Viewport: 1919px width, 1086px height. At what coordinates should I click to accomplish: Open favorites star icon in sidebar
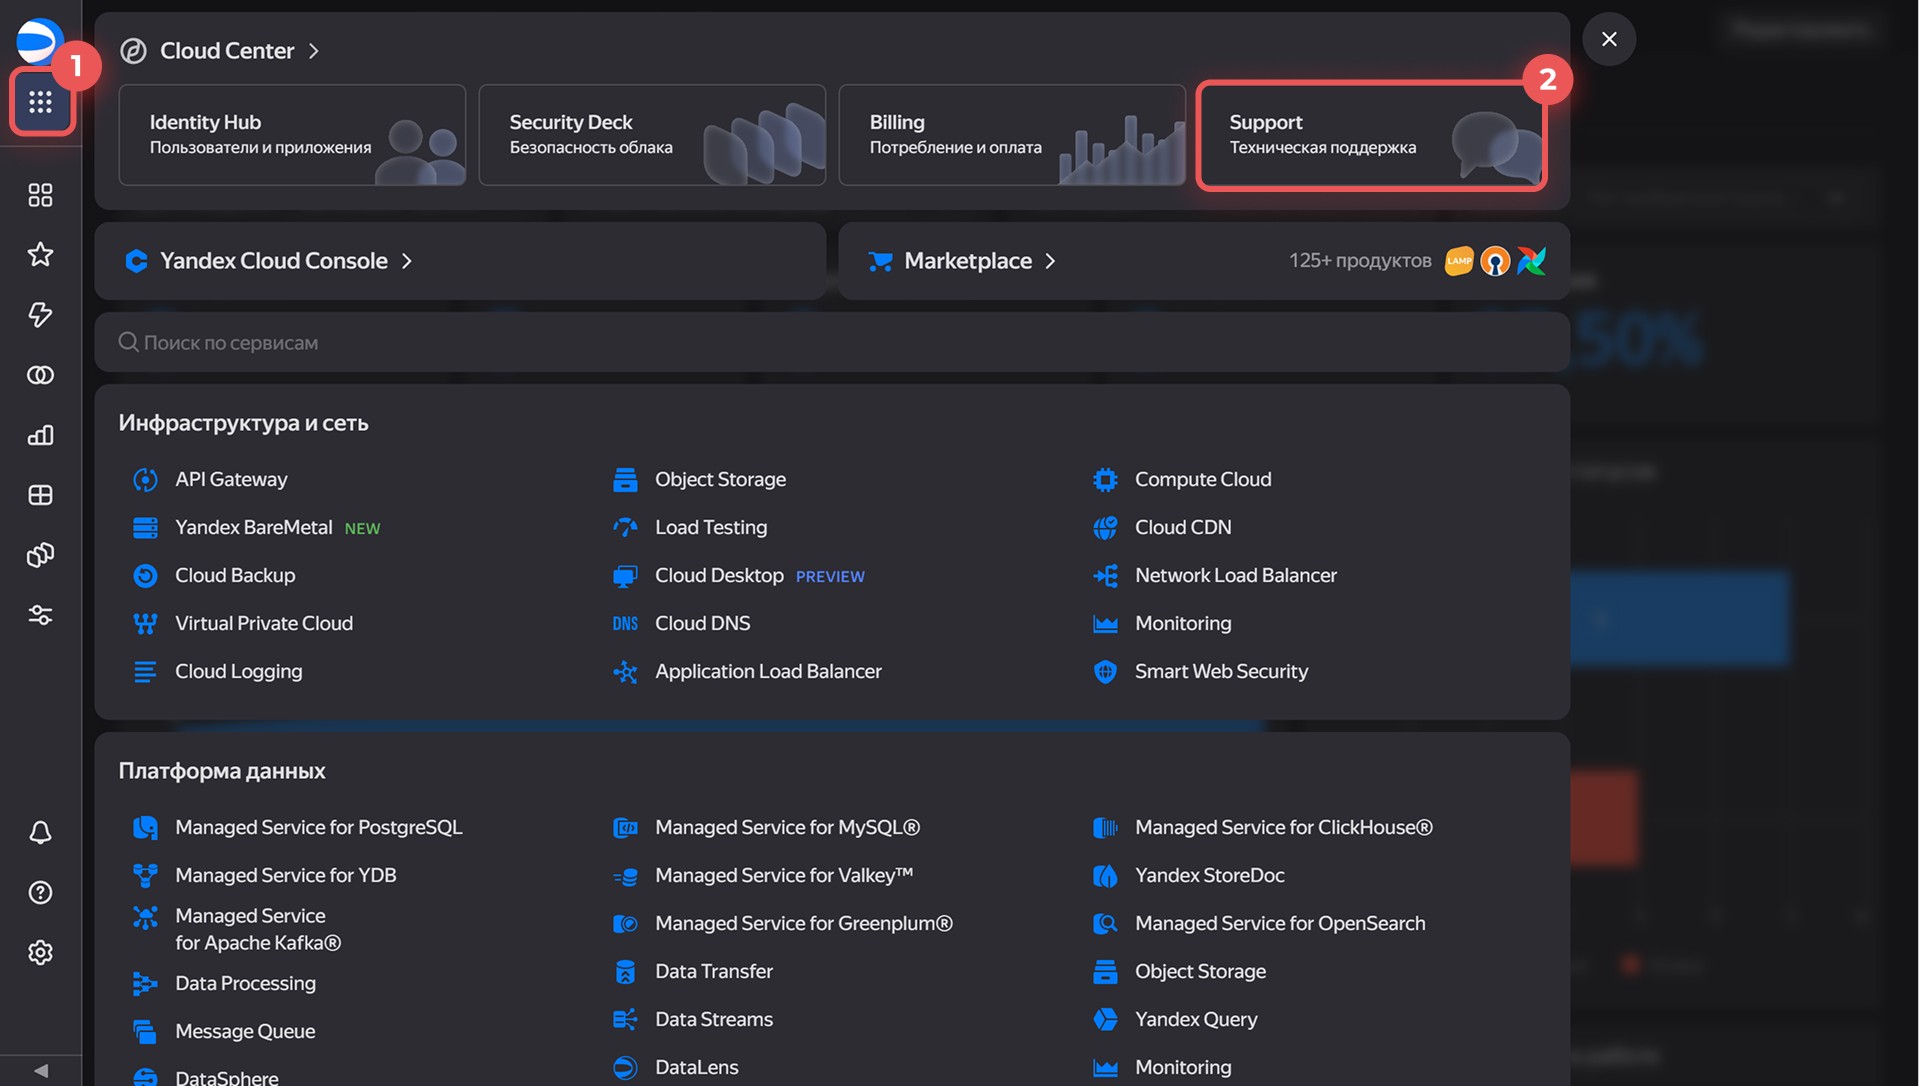40,255
